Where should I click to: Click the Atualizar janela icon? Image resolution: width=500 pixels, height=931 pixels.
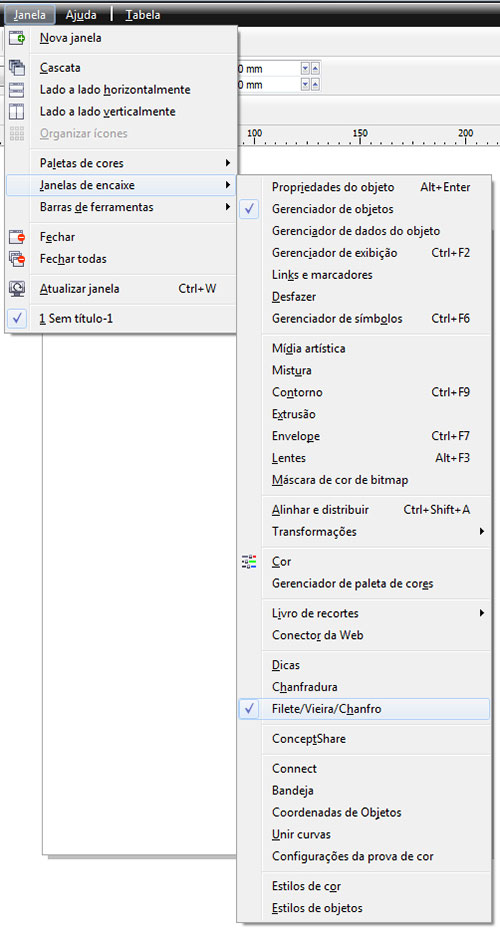pyautogui.click(x=17, y=289)
